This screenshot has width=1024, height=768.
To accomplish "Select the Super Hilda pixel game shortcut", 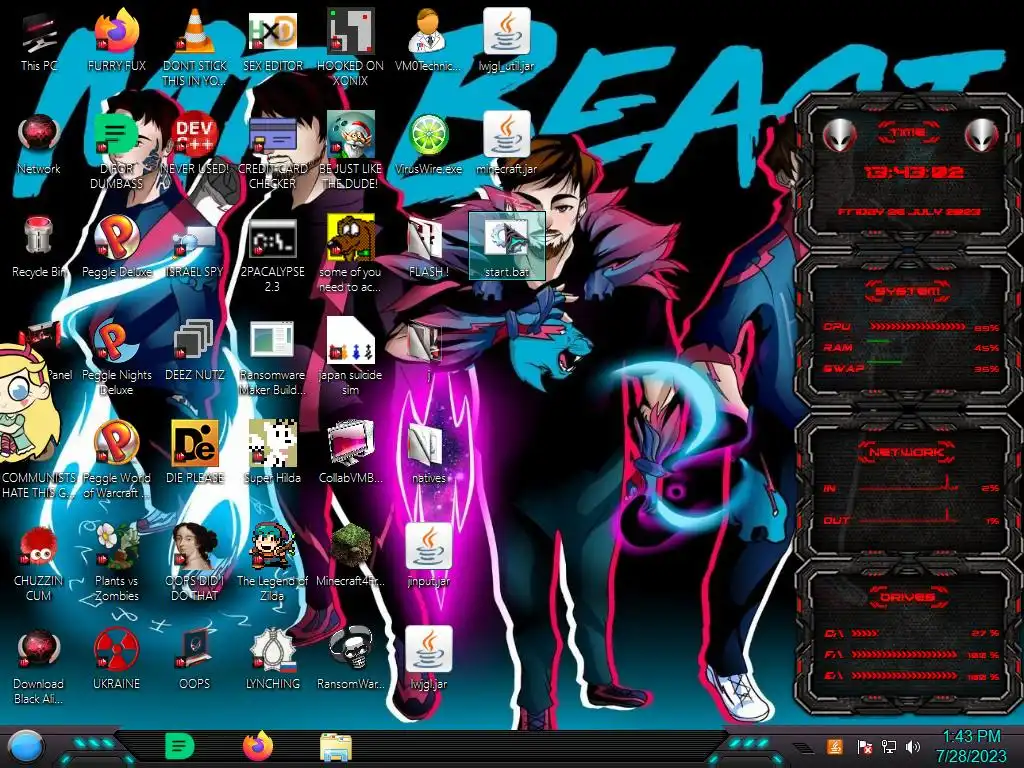I will [272, 452].
